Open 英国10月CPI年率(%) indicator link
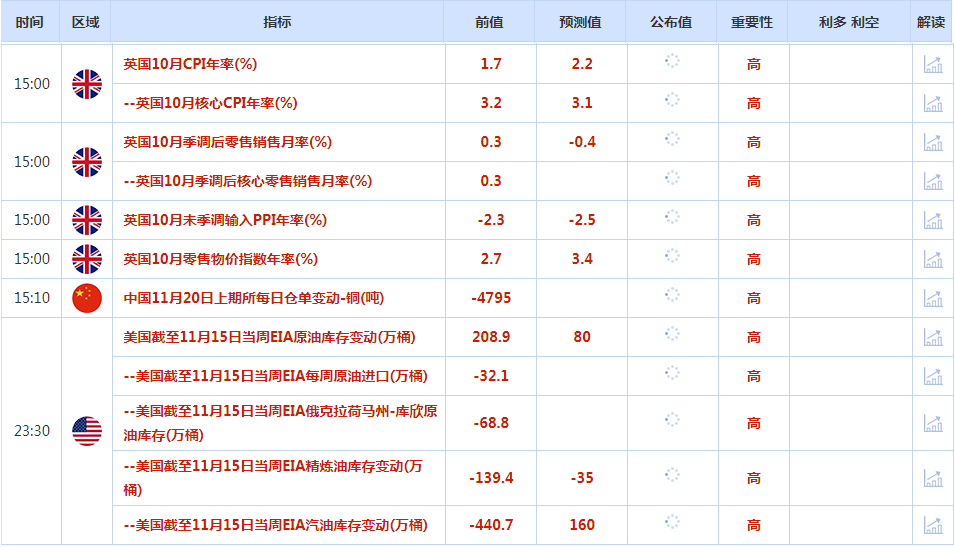The height and width of the screenshot is (547, 954). [190, 64]
